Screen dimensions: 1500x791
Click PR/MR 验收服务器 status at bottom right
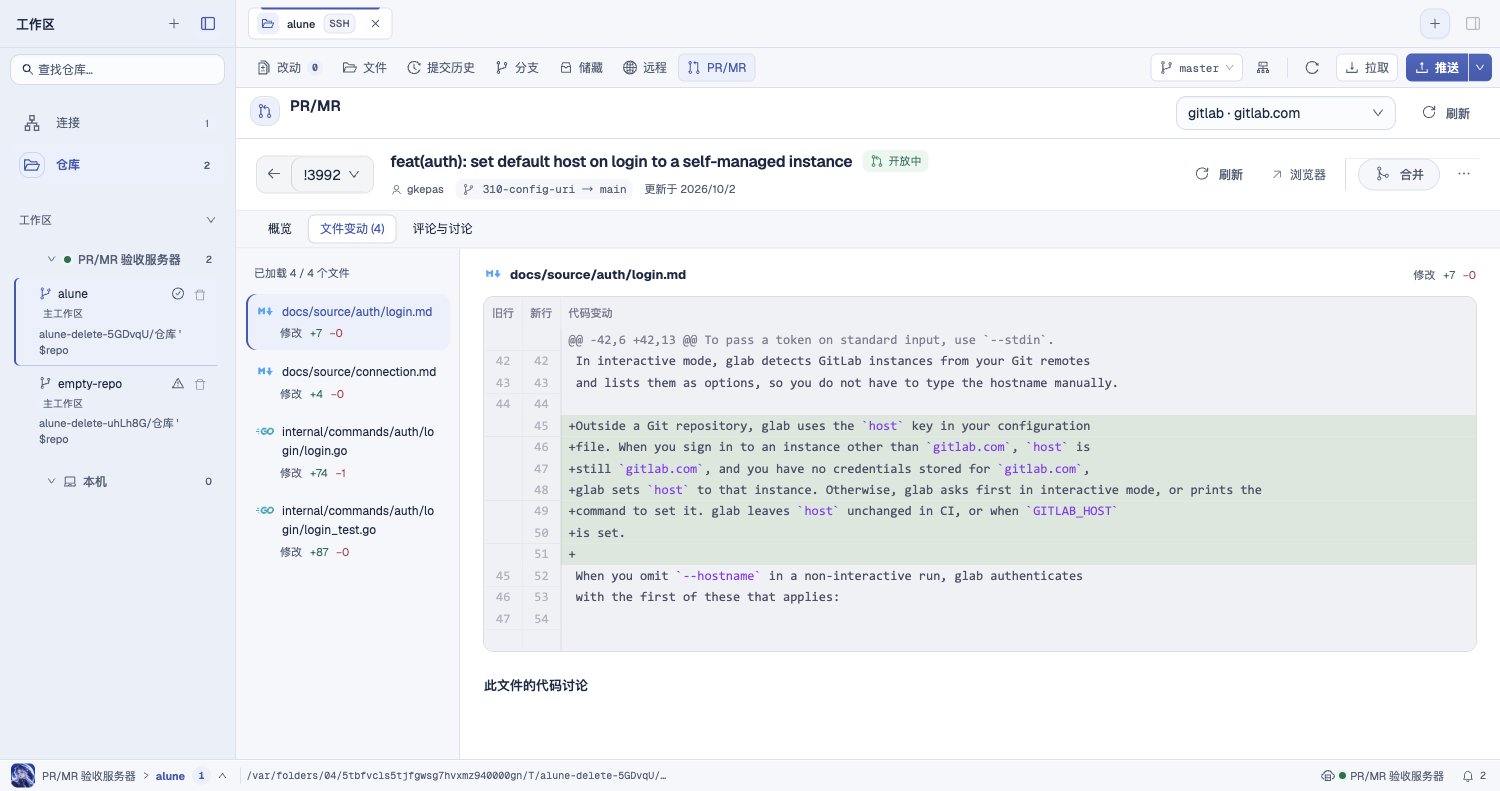[1383, 776]
